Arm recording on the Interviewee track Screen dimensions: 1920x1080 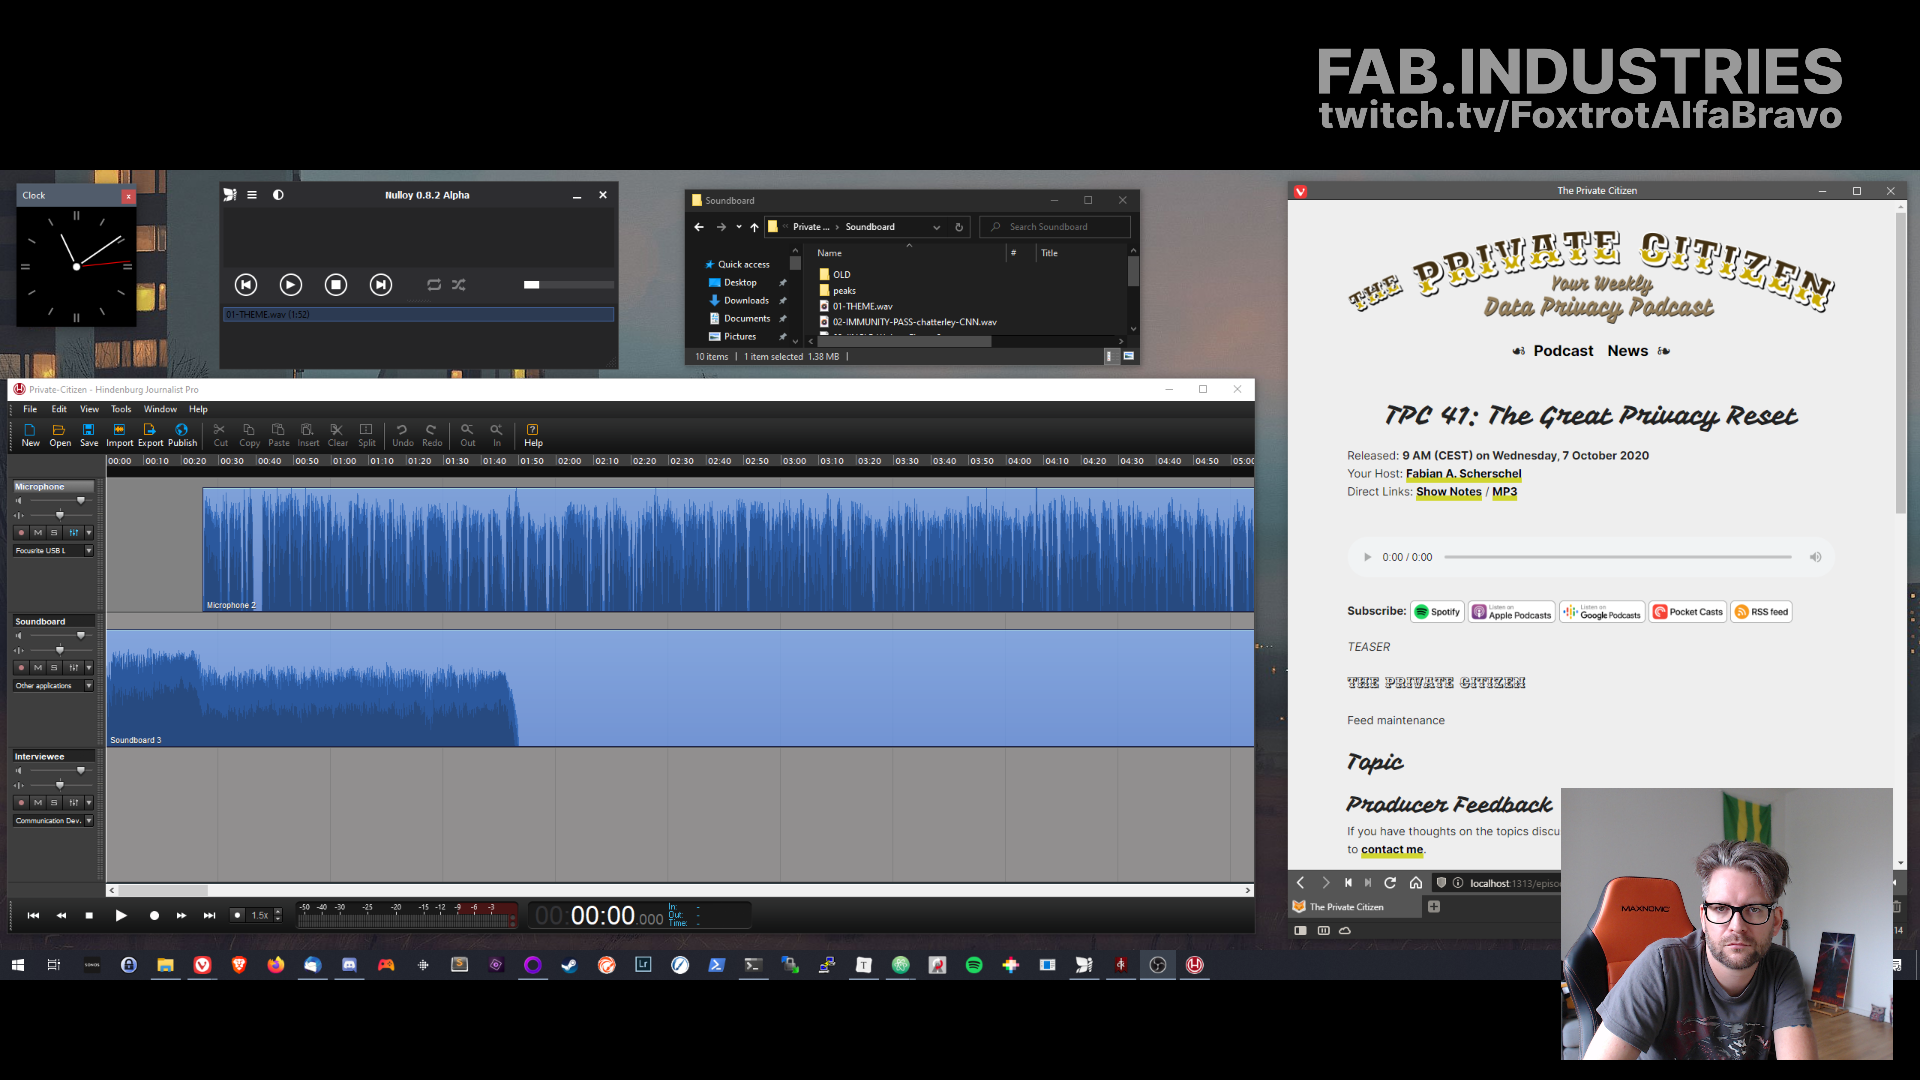[21, 803]
